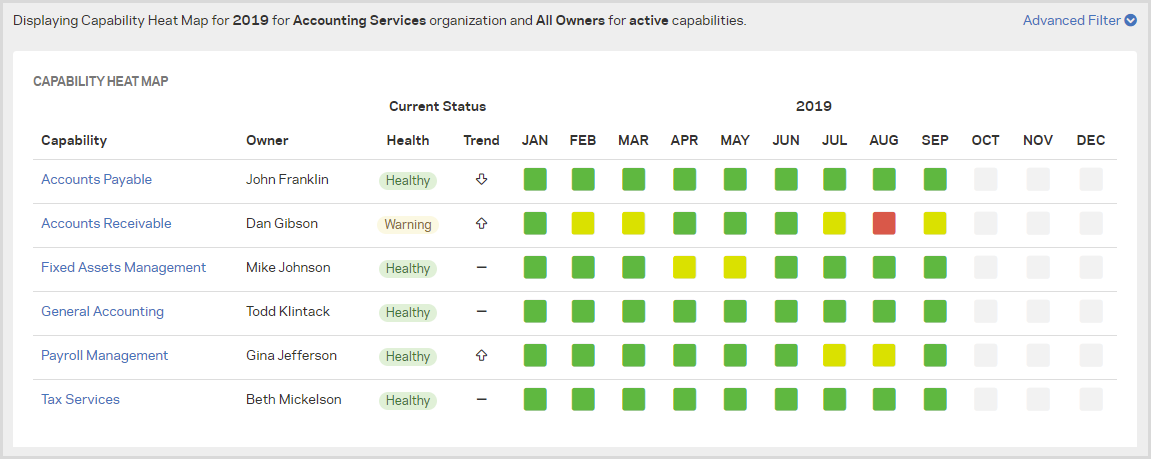1151x459 pixels.
Task: Click the Capability column header
Action: click(x=74, y=141)
